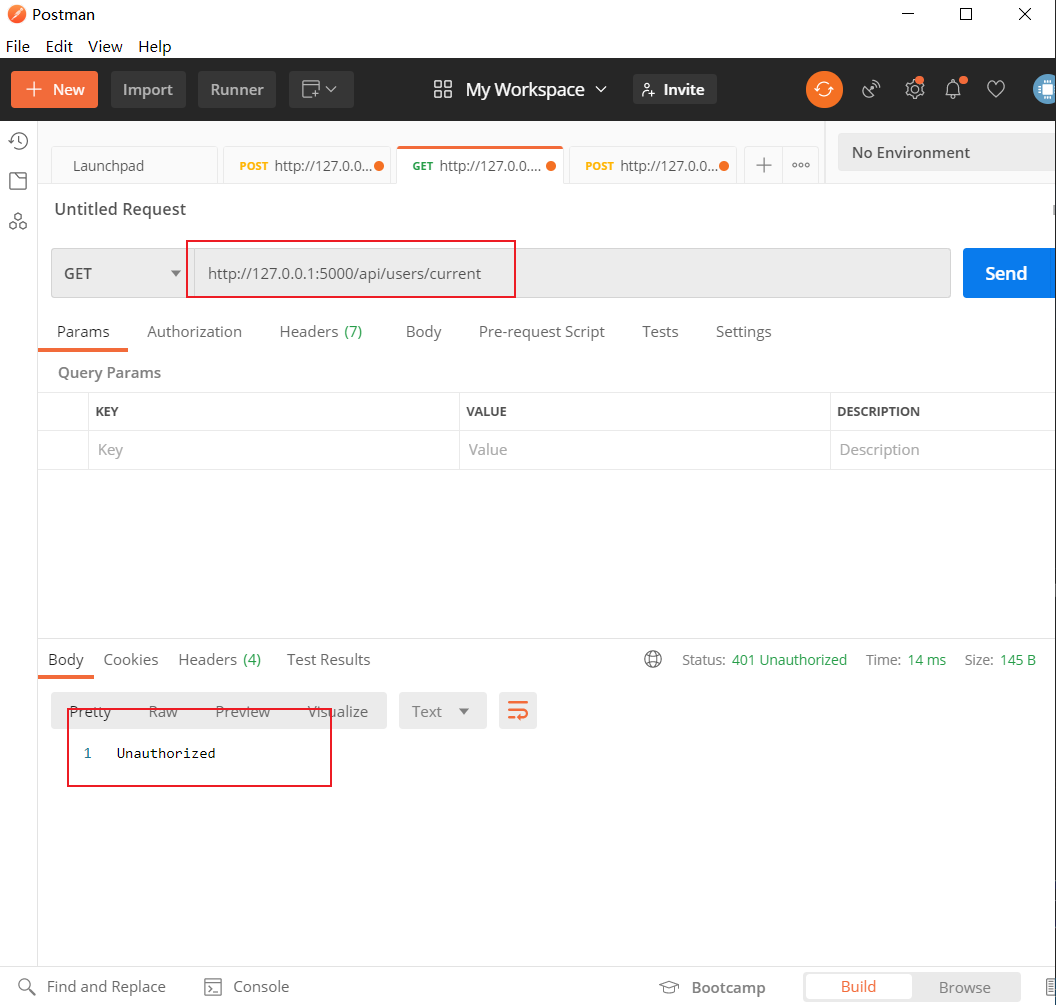
Task: Open the View menu
Action: [105, 46]
